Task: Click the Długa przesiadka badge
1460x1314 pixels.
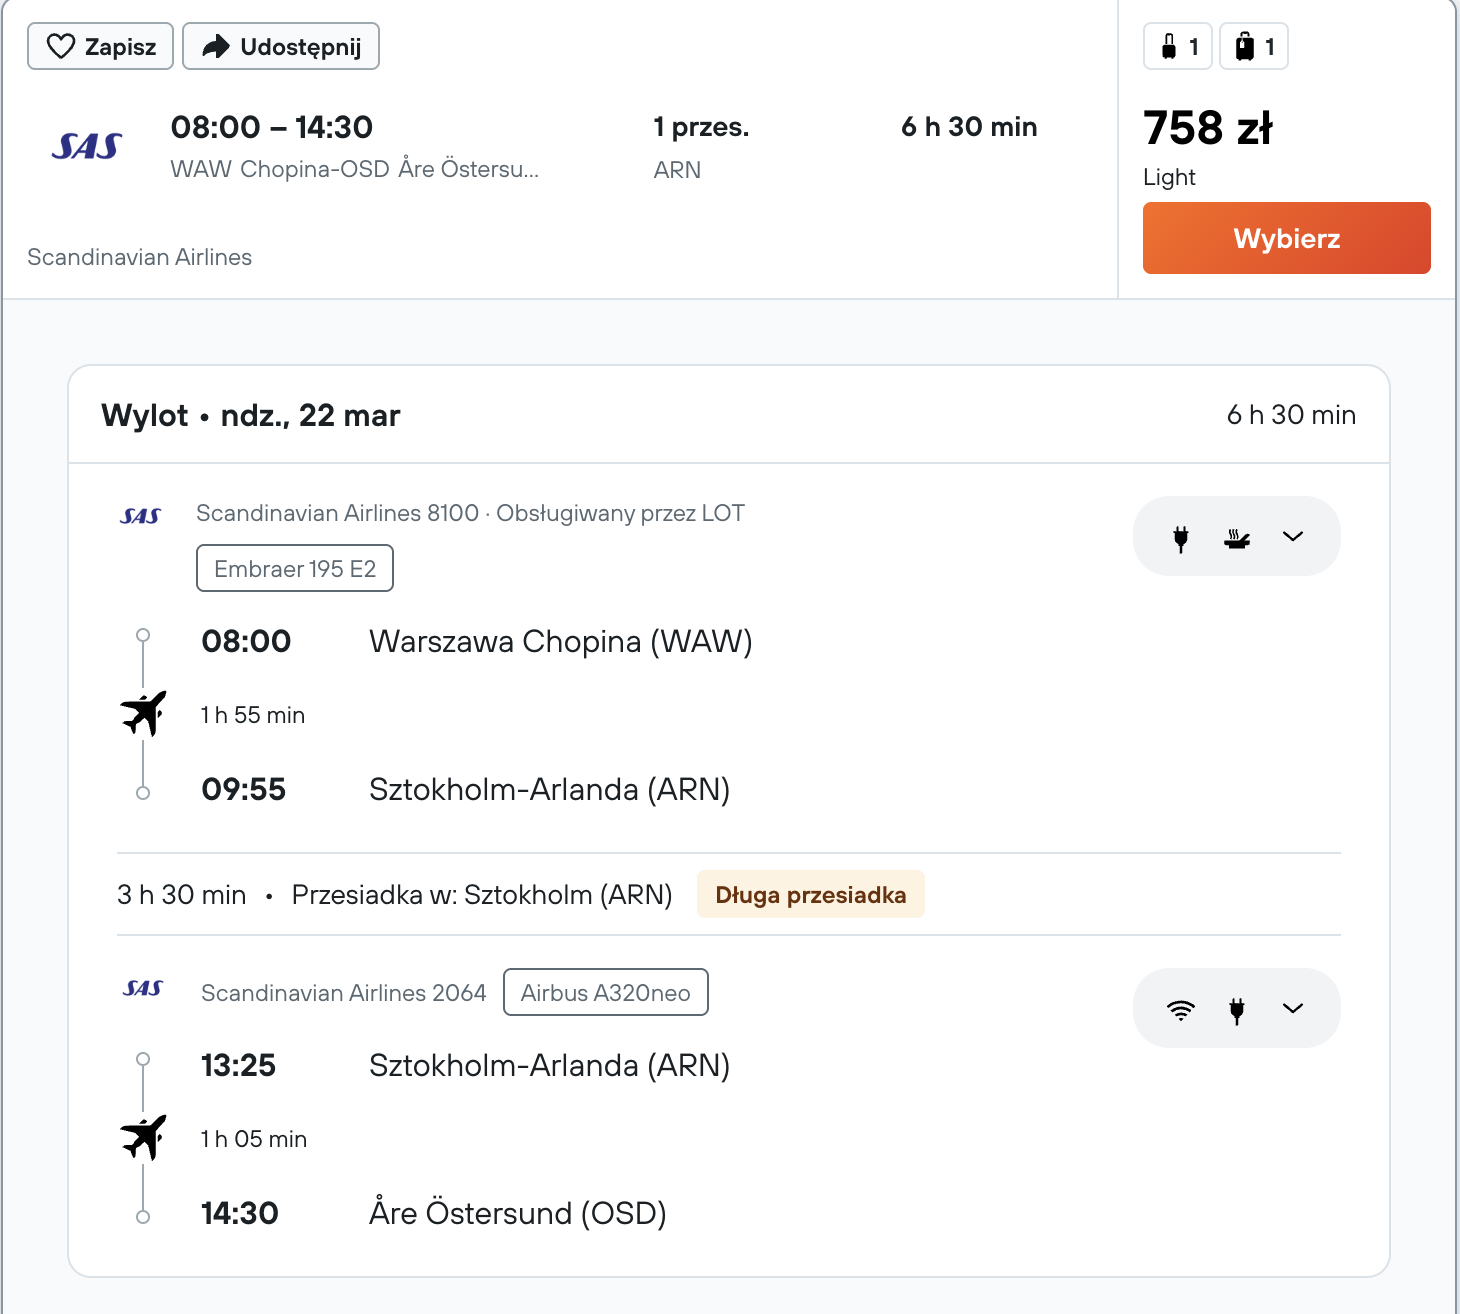Action: [x=810, y=895]
